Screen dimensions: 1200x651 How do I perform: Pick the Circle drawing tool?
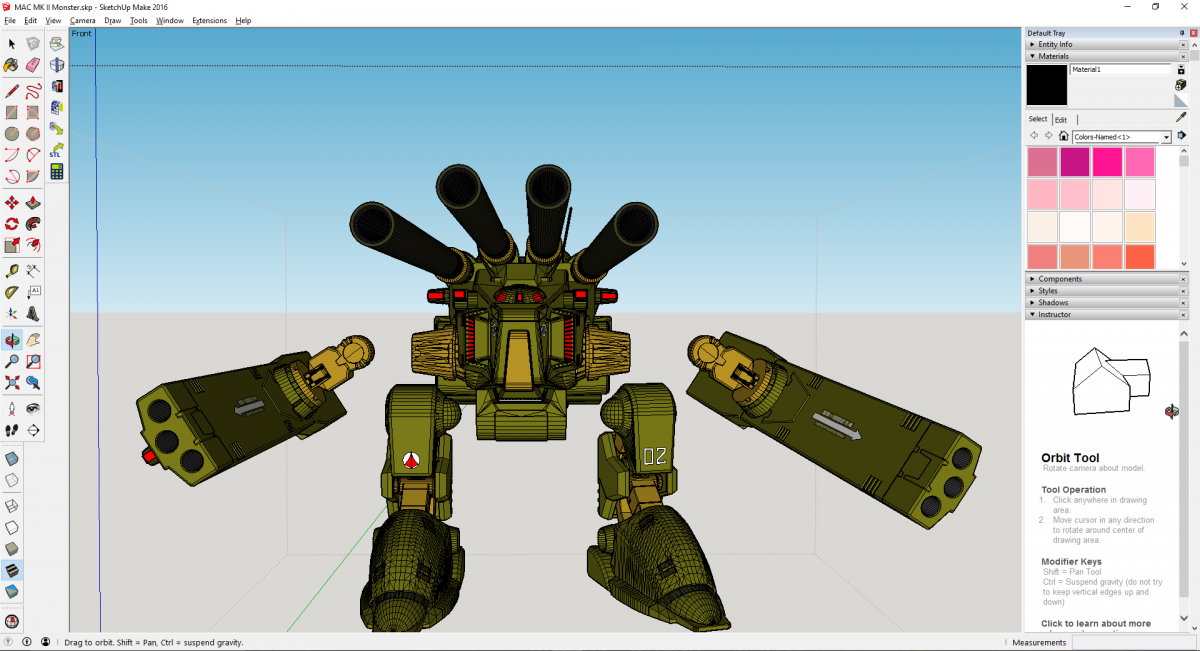tap(12, 134)
